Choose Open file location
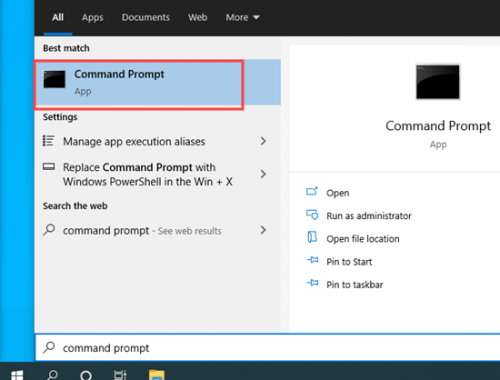The image size is (500, 380). click(363, 239)
